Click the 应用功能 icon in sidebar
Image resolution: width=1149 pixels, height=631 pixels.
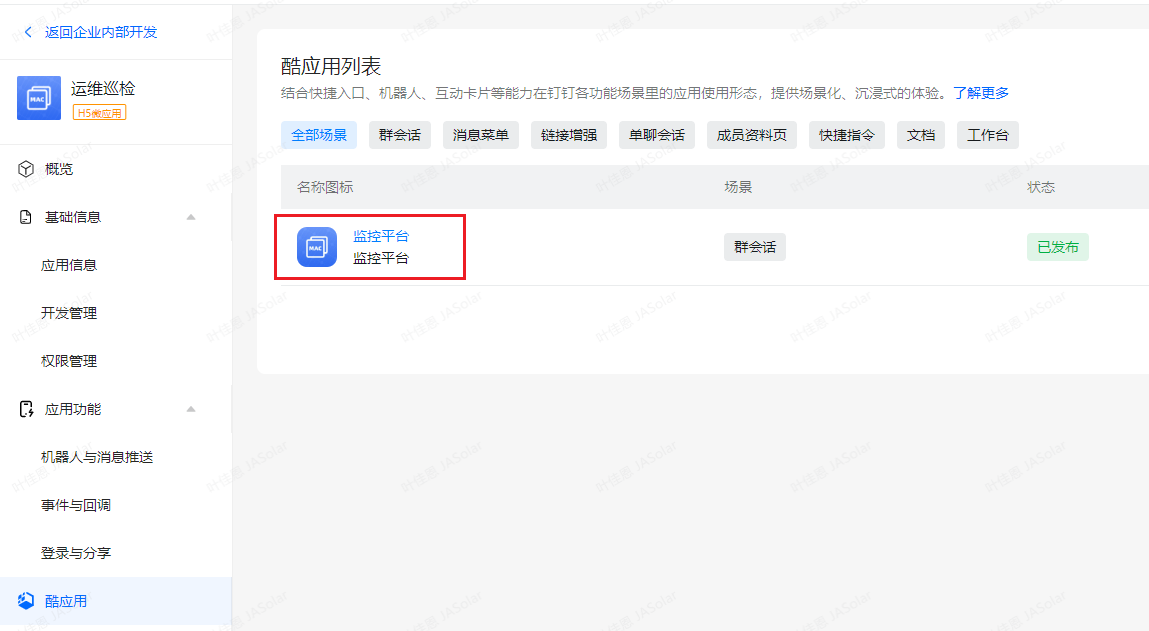26,409
